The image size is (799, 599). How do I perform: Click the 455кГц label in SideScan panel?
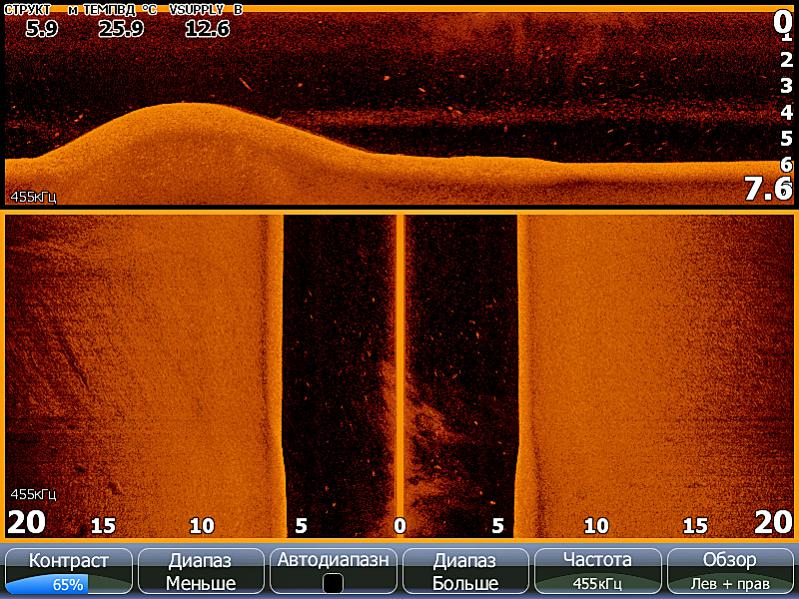(x=34, y=494)
